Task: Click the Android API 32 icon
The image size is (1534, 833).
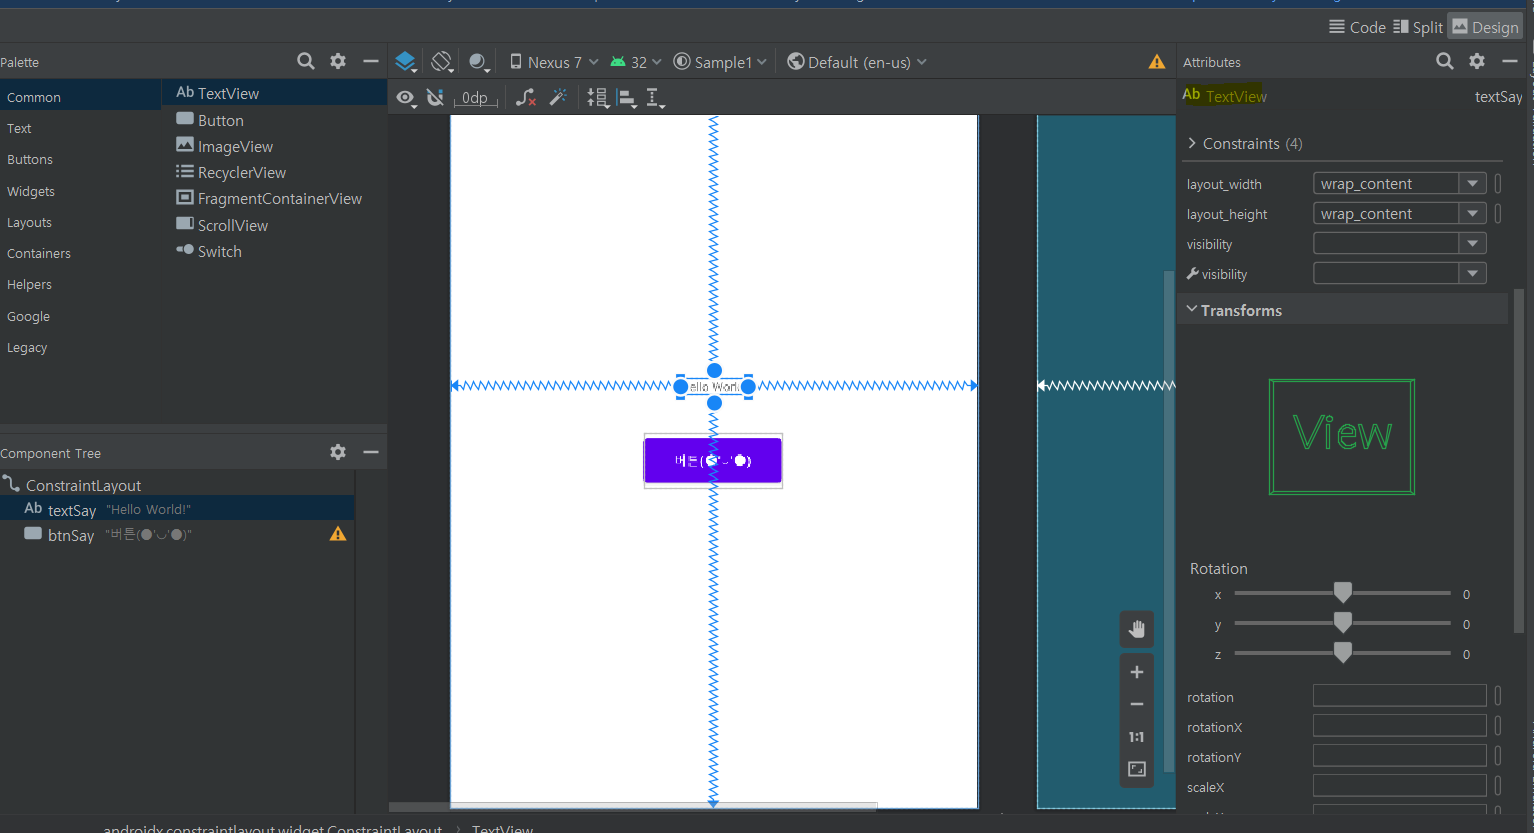Action: coord(618,62)
